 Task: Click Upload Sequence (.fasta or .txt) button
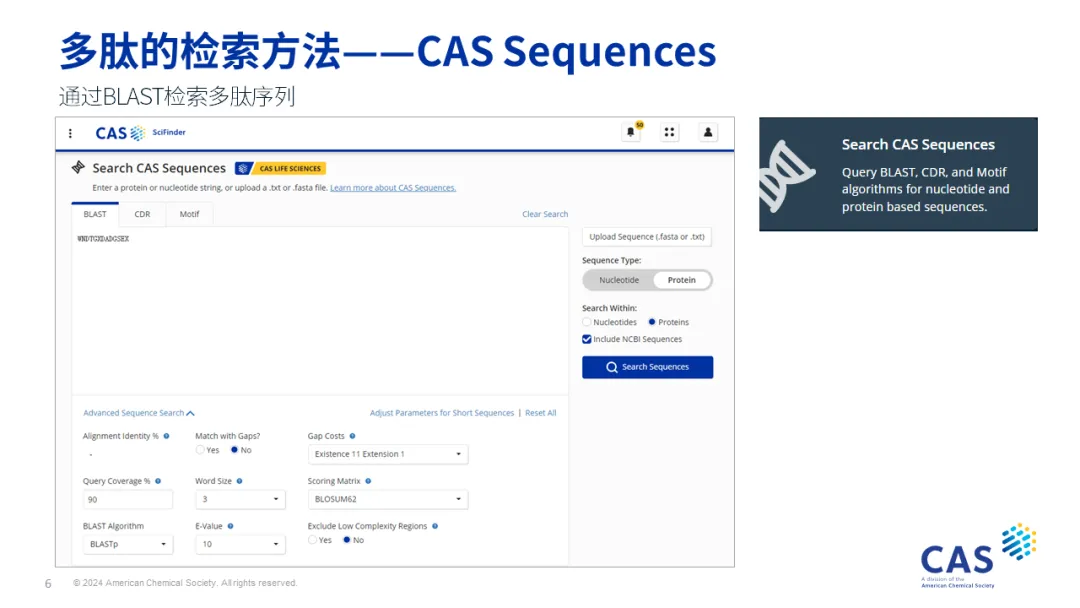[647, 237]
